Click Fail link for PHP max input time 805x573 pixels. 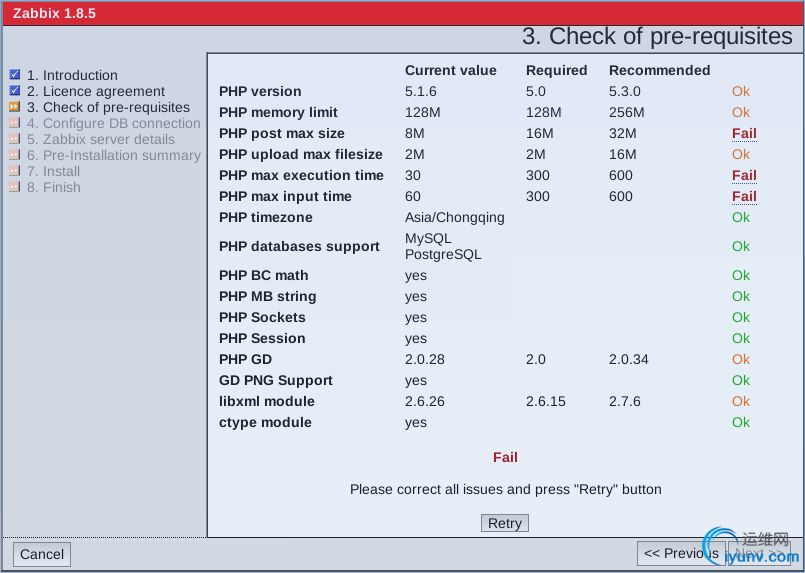[x=744, y=197]
